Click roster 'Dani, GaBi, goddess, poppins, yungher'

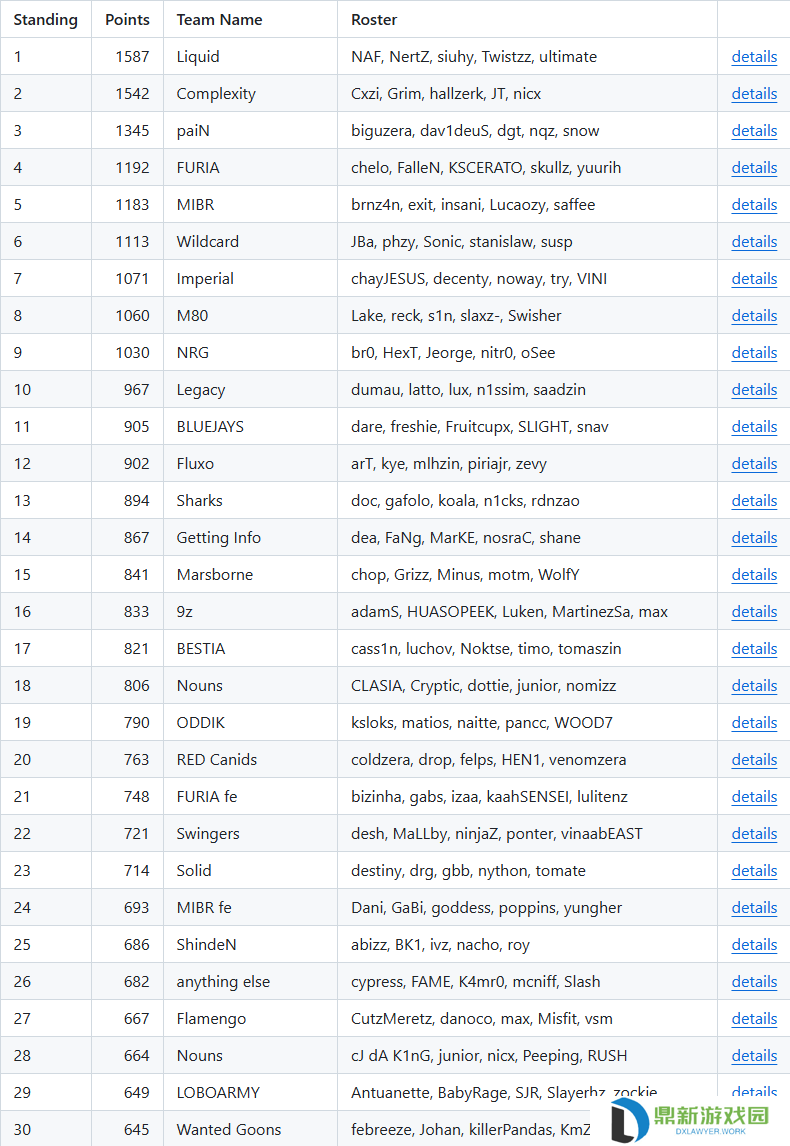[487, 908]
